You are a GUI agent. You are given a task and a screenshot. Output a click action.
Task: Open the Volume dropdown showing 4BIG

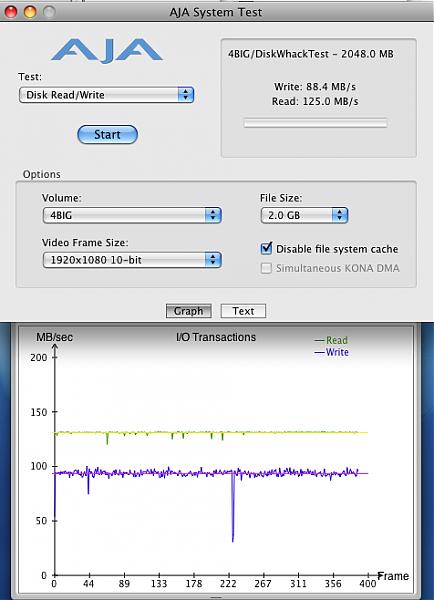(132, 215)
